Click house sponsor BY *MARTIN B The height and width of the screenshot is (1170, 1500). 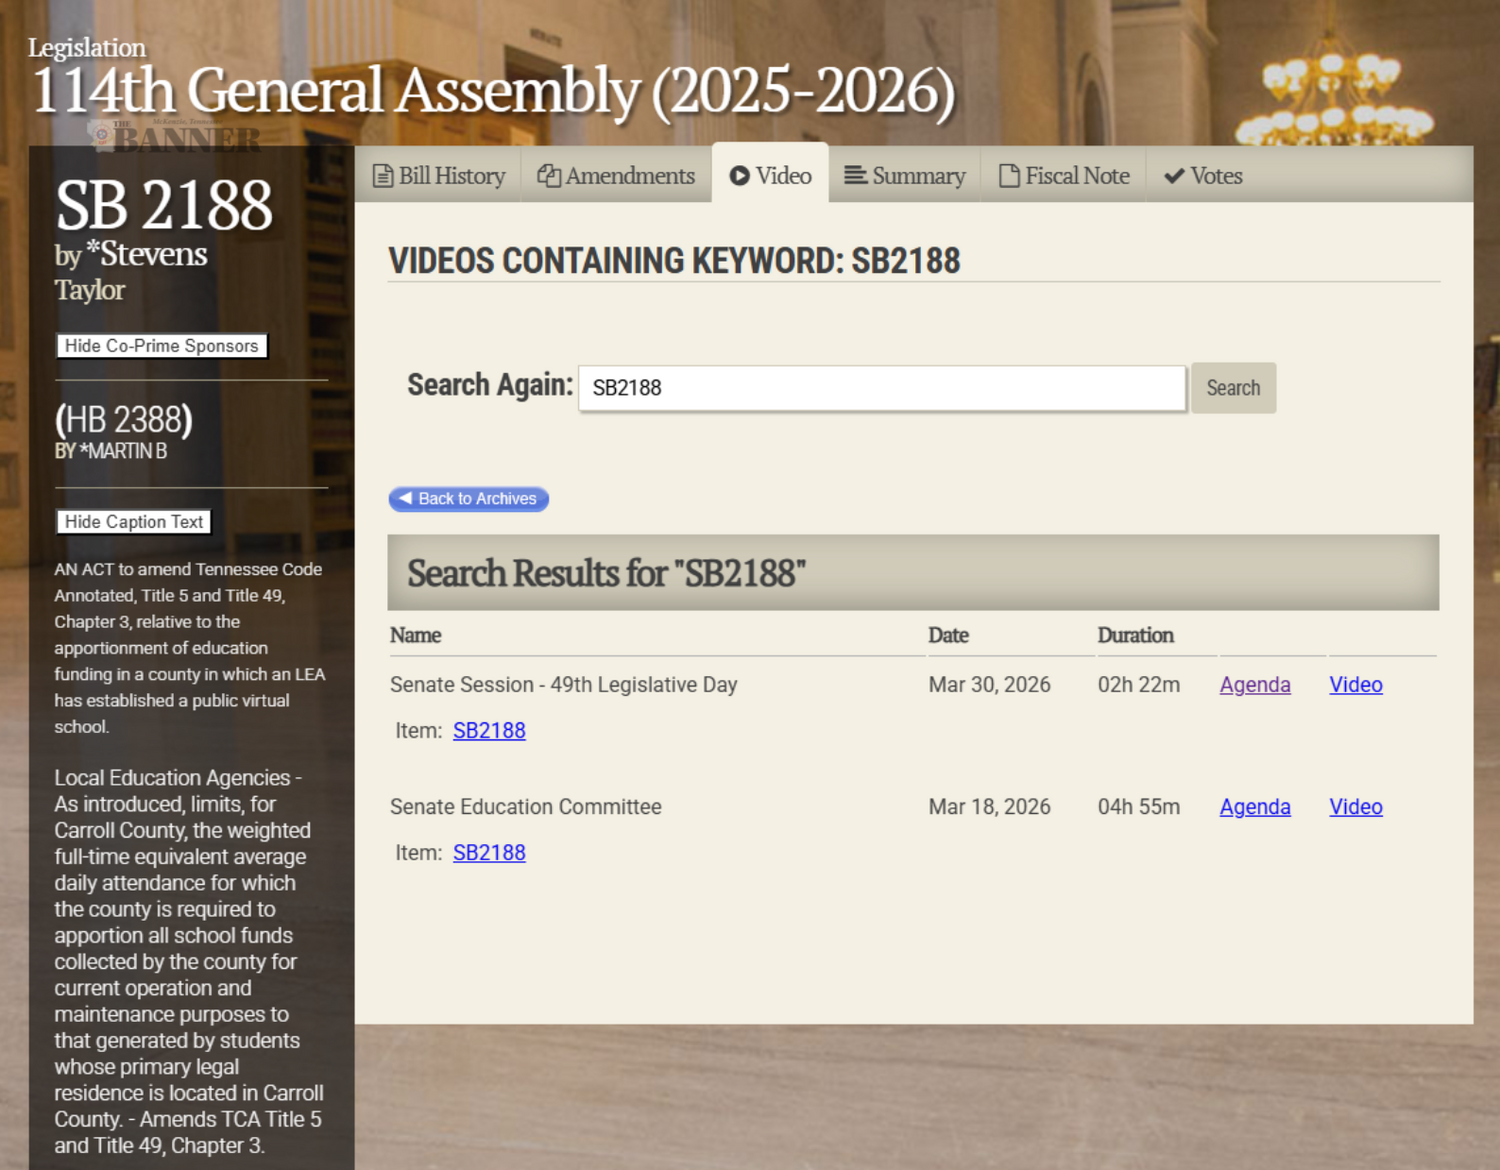coord(111,451)
